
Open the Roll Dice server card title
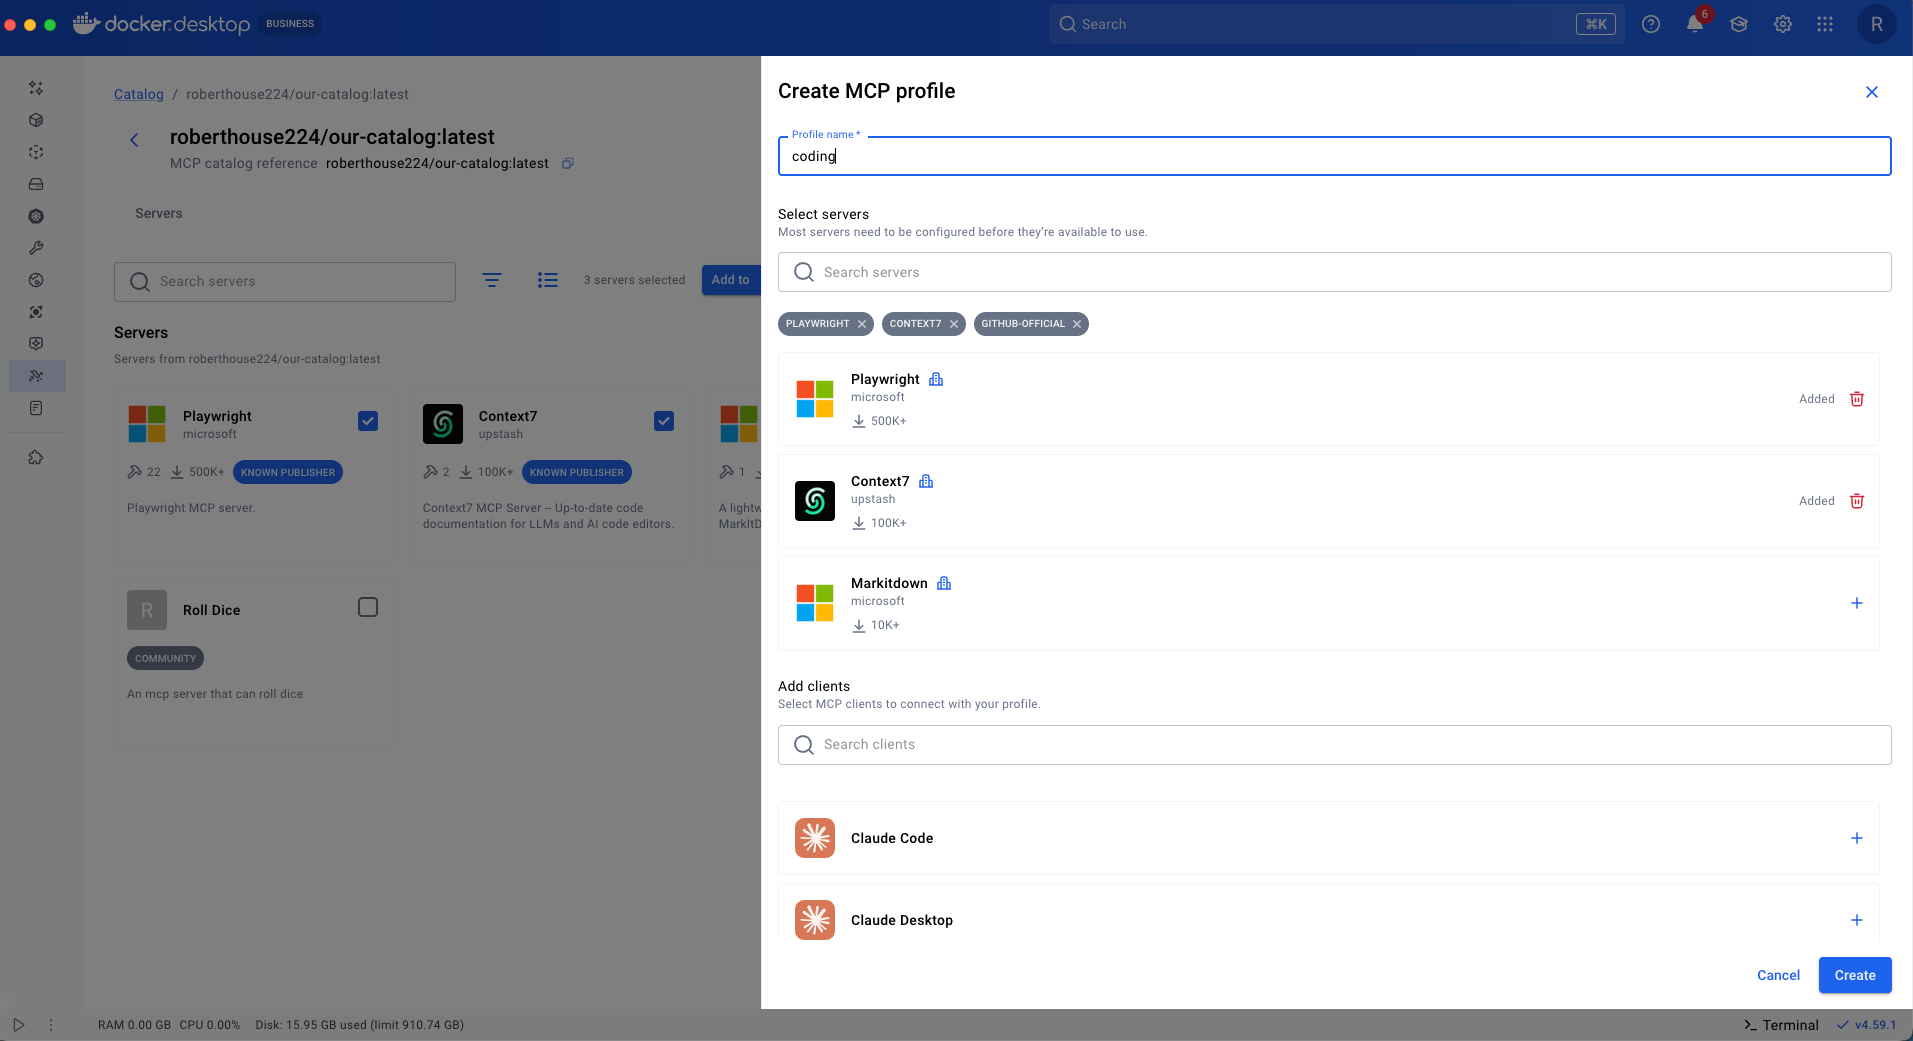coord(211,610)
